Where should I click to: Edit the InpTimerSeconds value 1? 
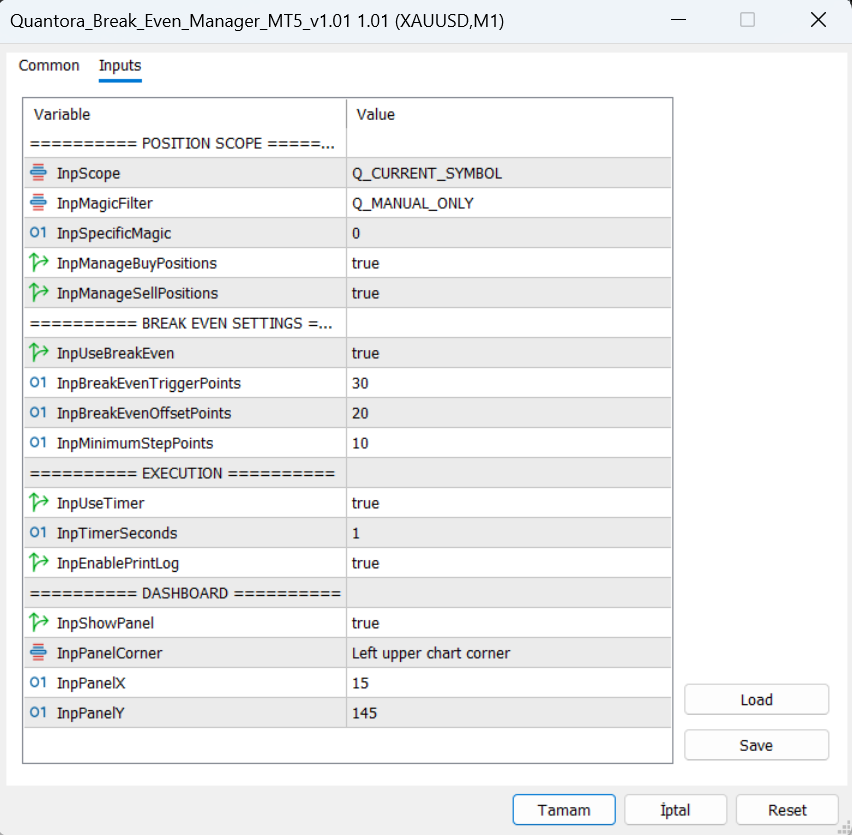[509, 533]
